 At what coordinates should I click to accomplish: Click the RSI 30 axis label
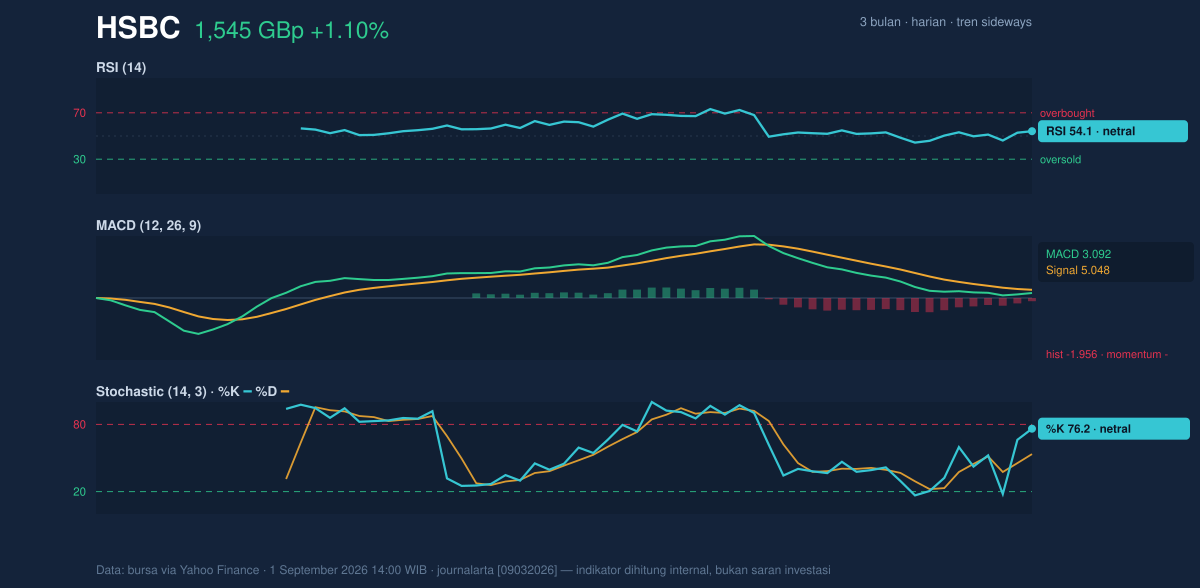(79, 159)
